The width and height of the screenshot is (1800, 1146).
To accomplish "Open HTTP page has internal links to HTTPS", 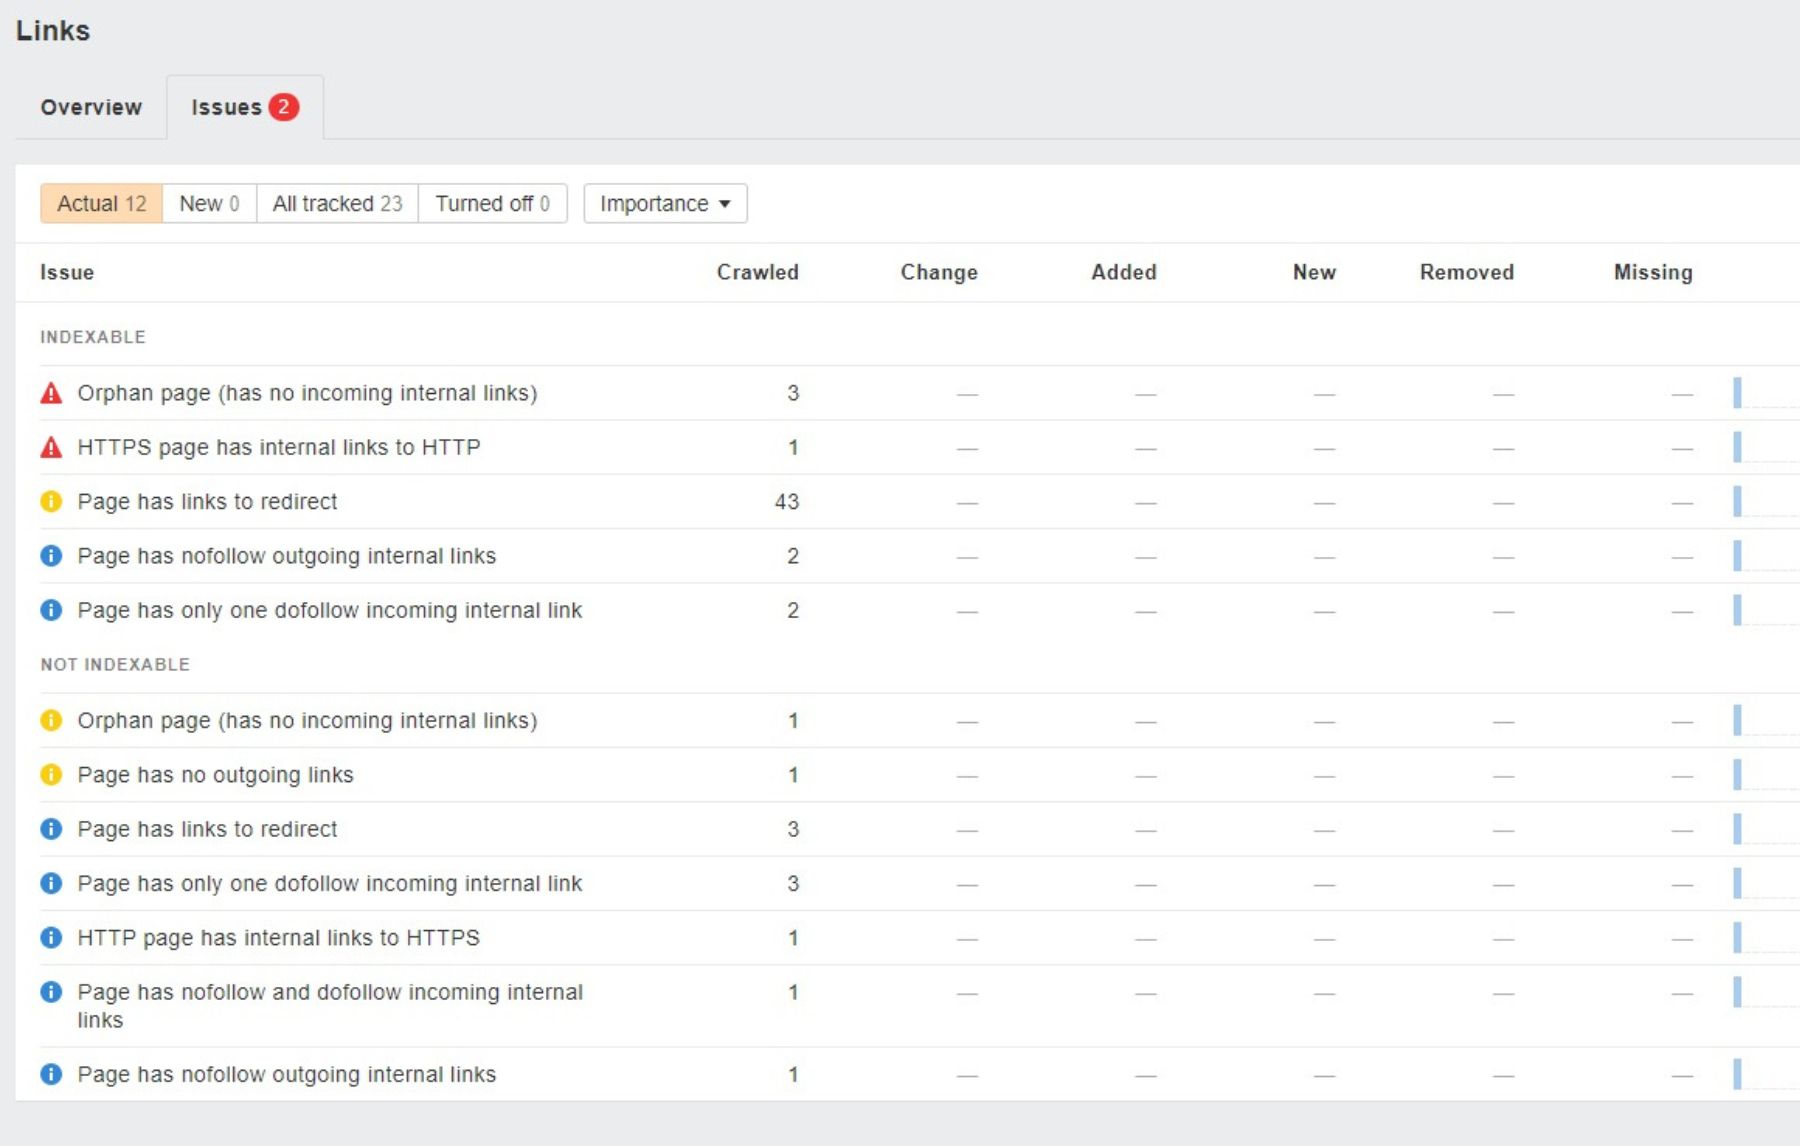I will click(x=279, y=938).
